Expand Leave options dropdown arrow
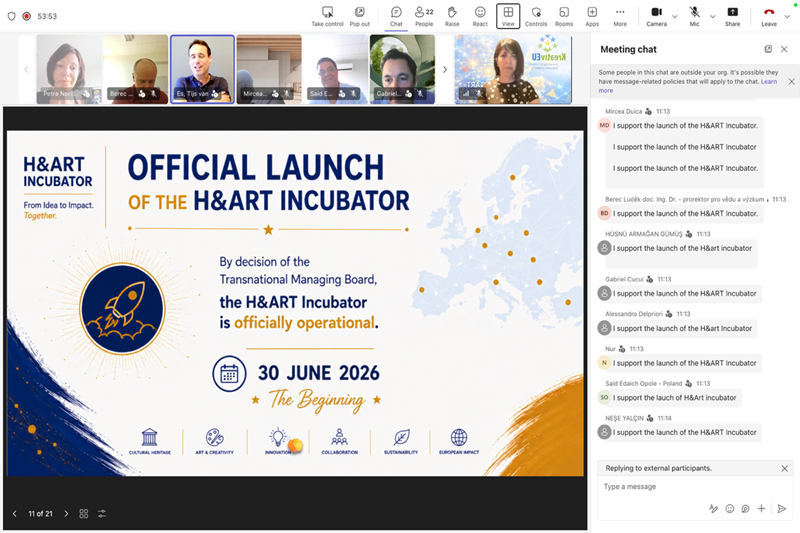800x533 pixels. tap(787, 16)
